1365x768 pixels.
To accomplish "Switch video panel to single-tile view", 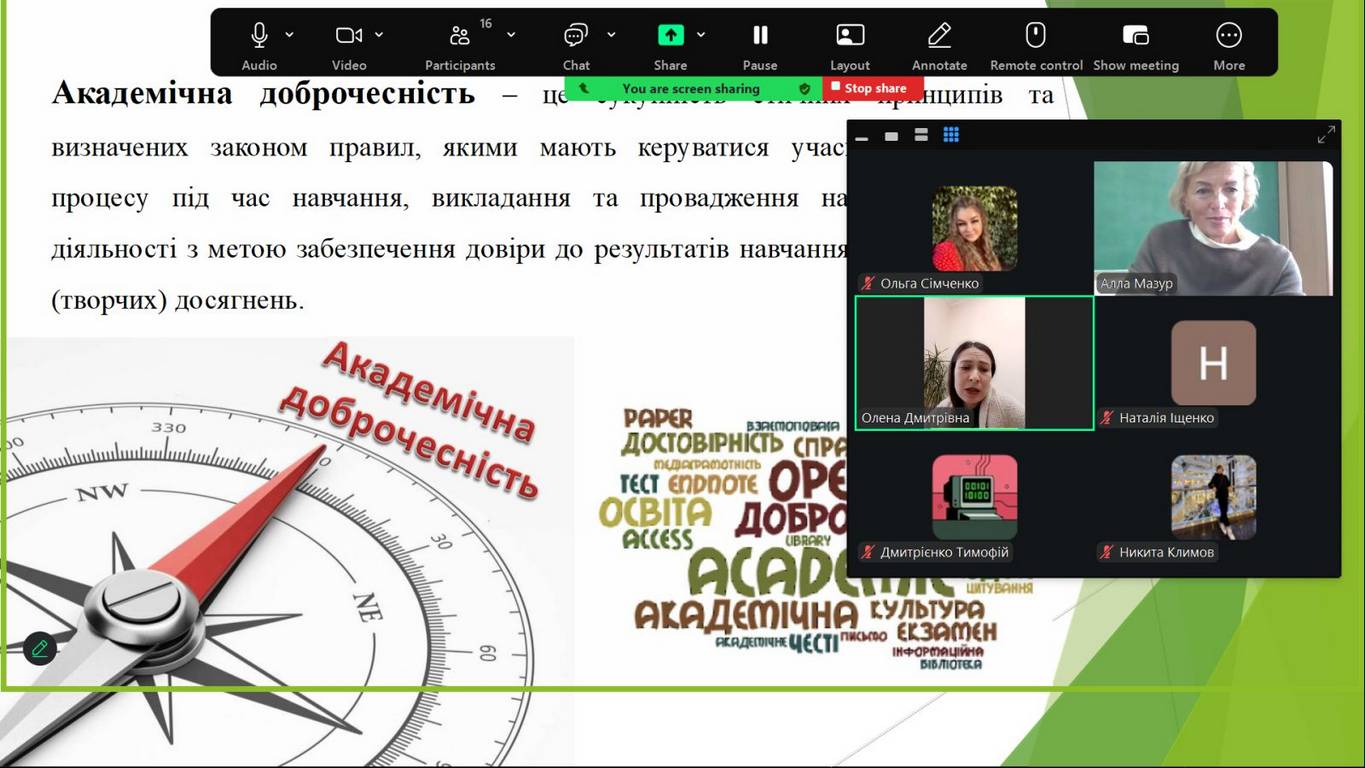I will pos(891,136).
